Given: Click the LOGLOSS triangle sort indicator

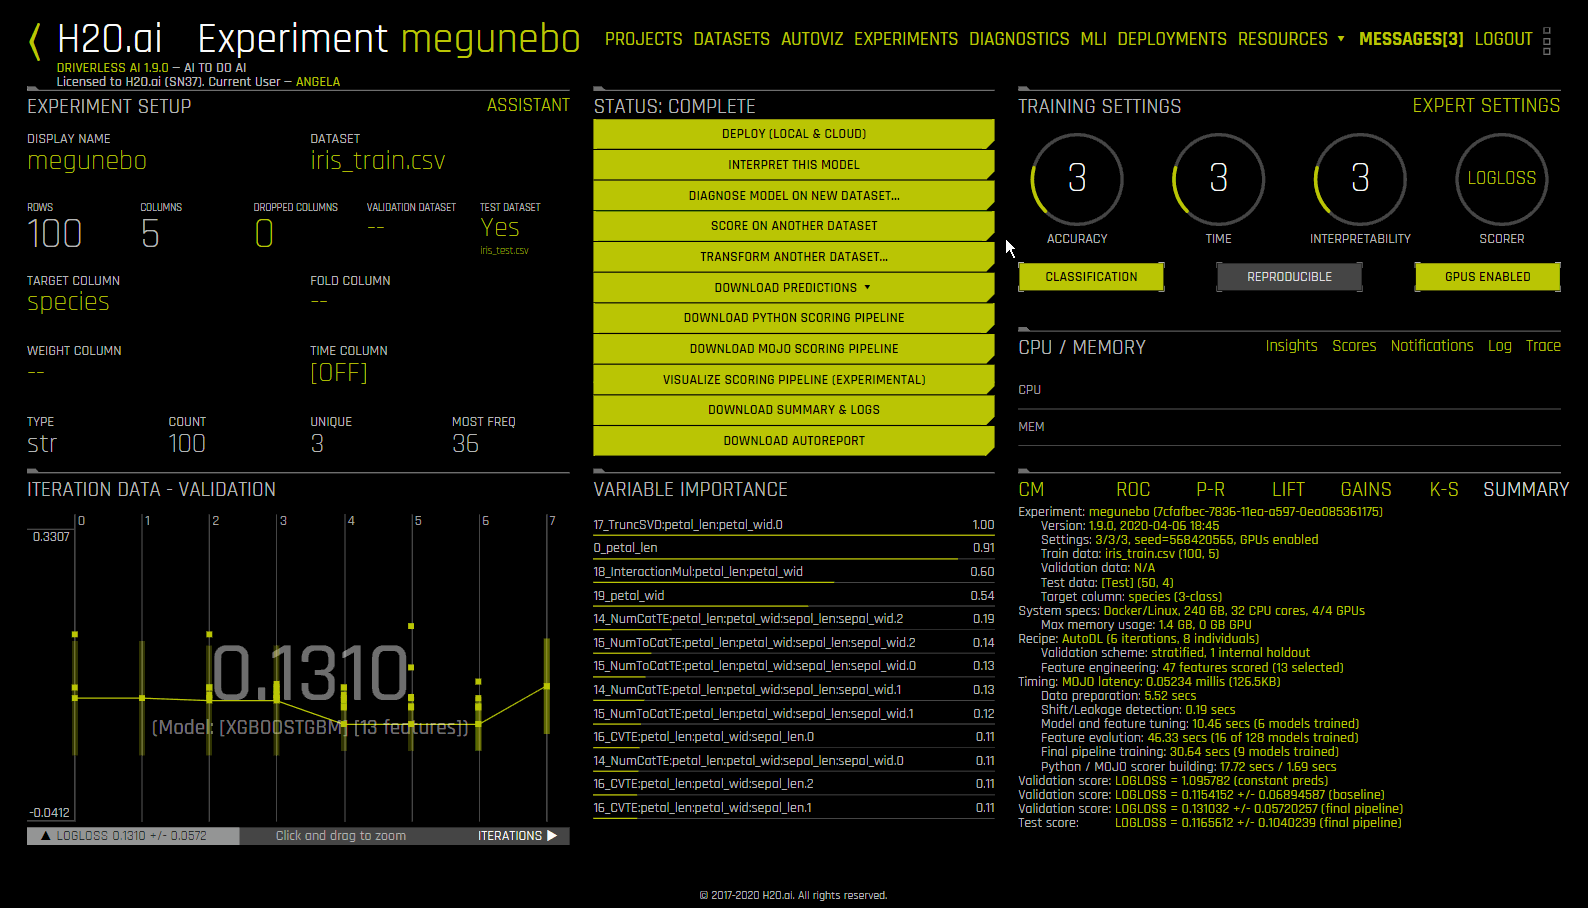Looking at the screenshot, I should tap(46, 836).
